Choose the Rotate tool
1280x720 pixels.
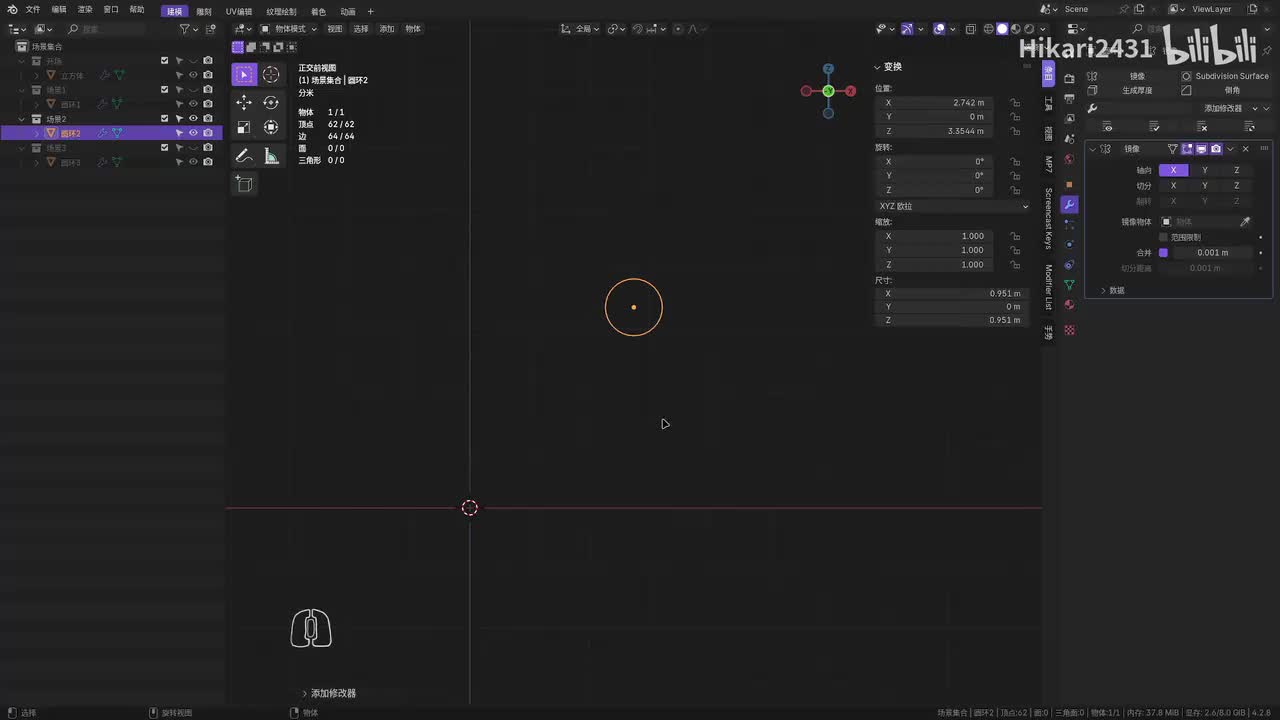(x=271, y=102)
